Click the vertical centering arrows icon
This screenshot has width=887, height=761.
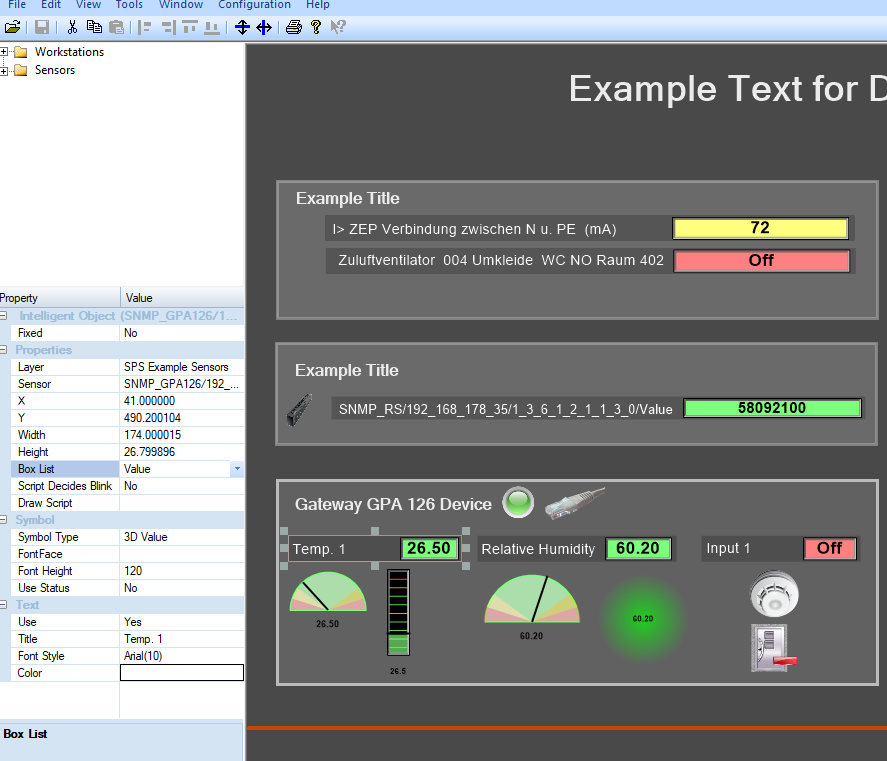(x=242, y=28)
